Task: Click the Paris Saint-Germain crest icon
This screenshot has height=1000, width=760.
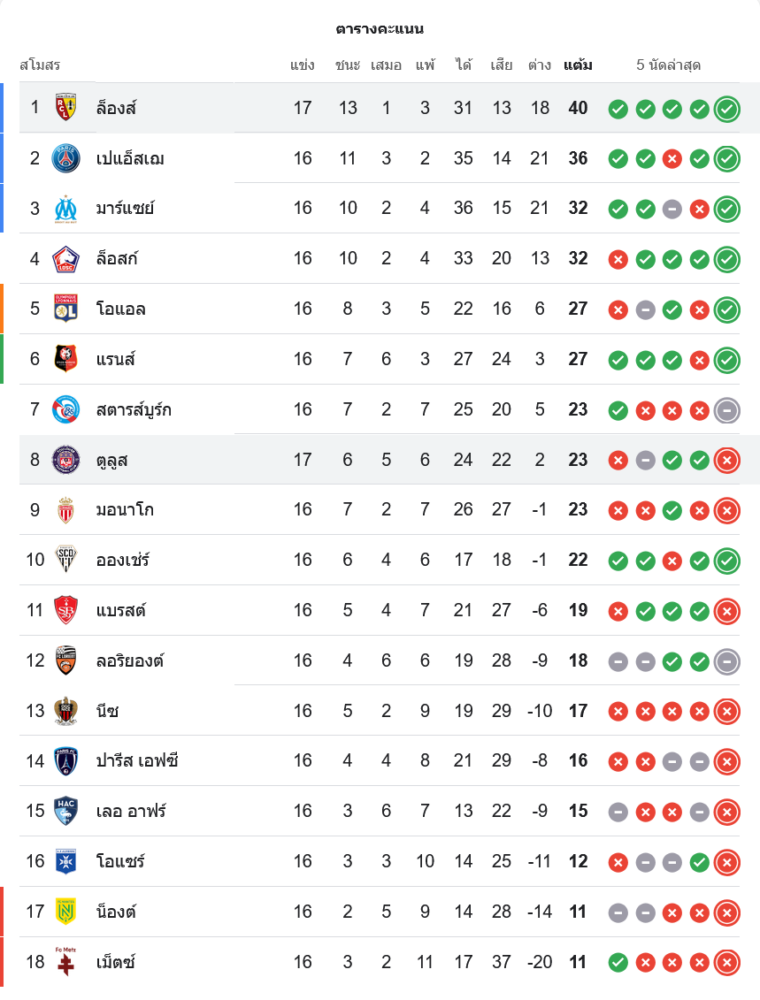Action: [x=66, y=158]
